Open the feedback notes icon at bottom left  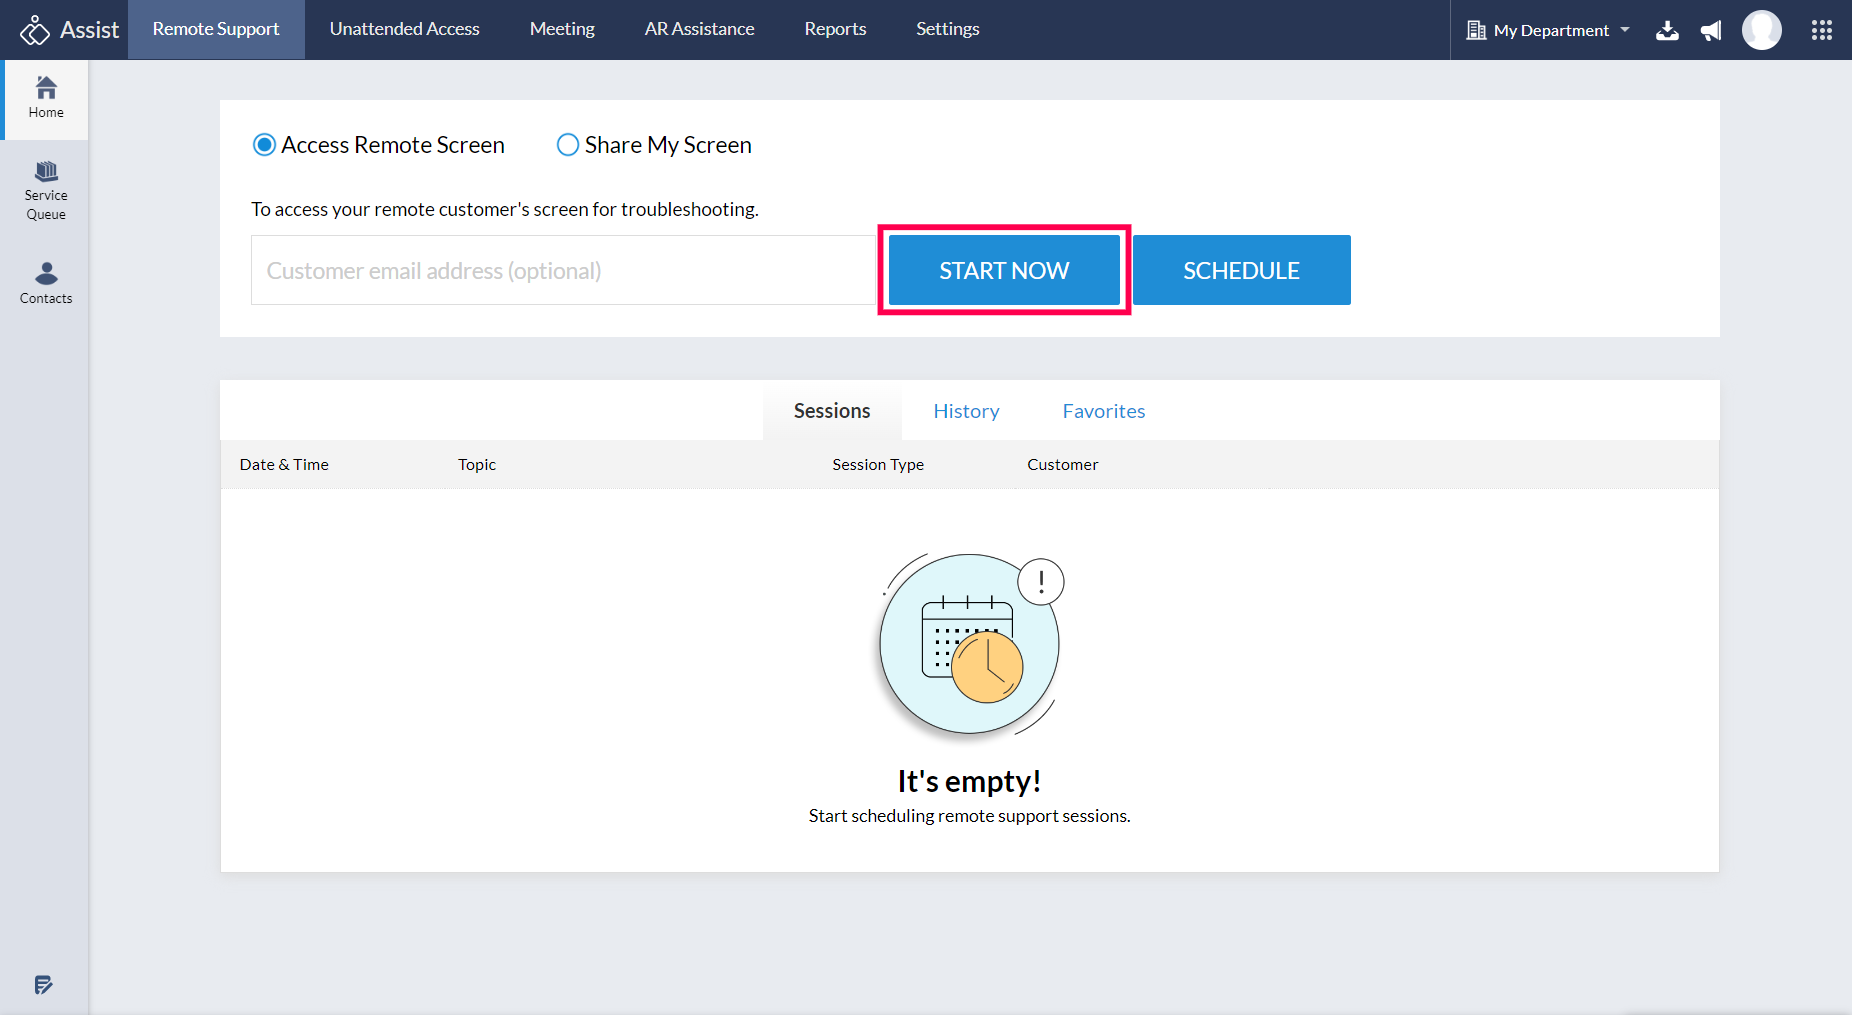click(43, 985)
